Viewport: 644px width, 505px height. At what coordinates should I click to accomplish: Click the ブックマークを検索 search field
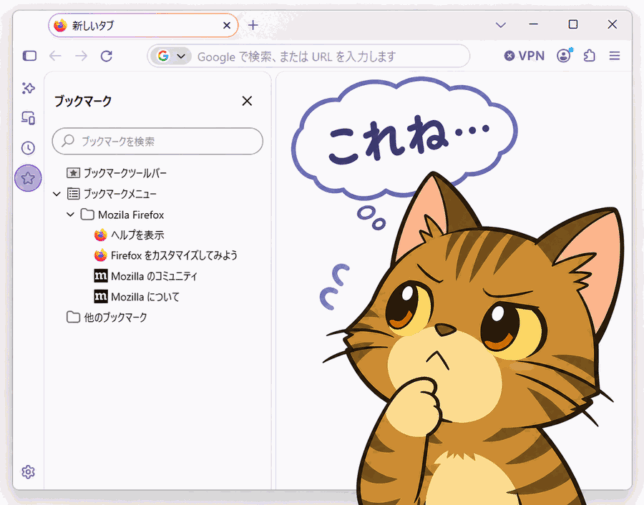[158, 141]
